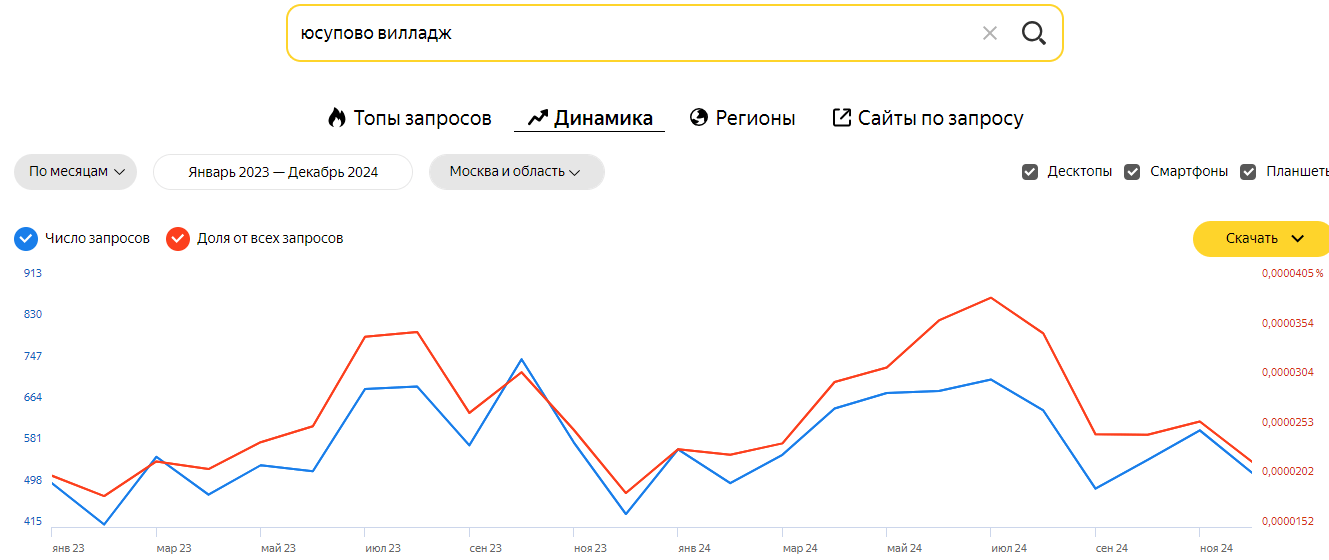Expand the Москва и область region dropdown
This screenshot has height=560, width=1329.
516,172
